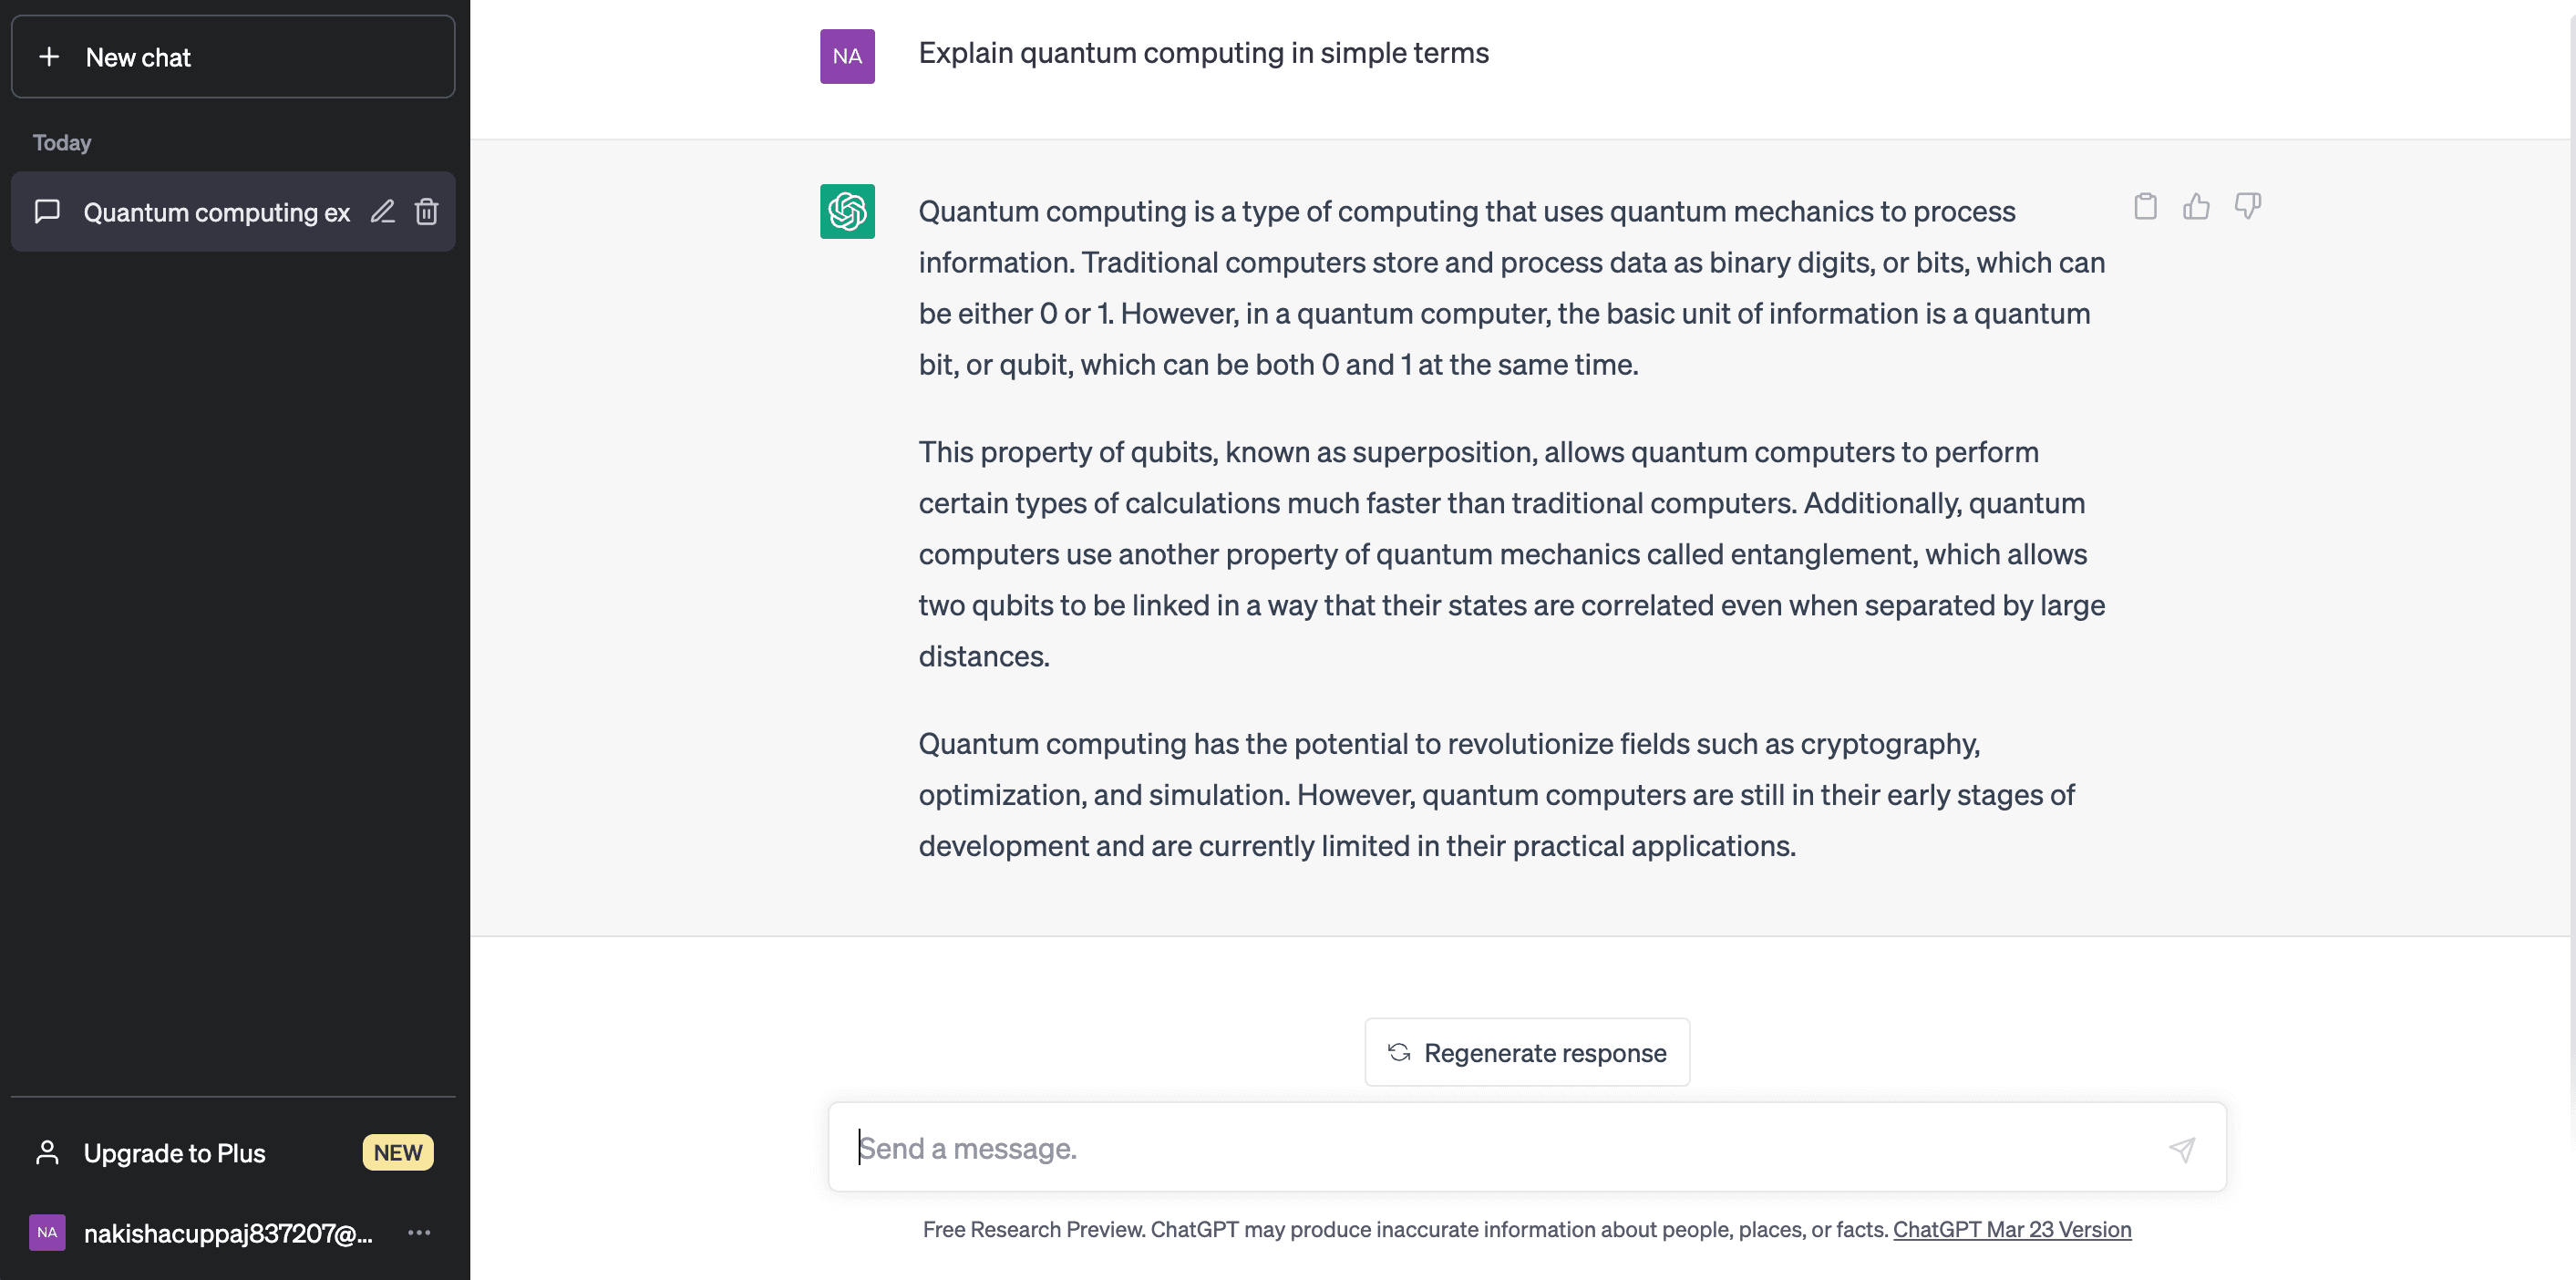Screen dimensions: 2576x1280
Task: Click Upgrade to Plus
Action: pos(174,1153)
